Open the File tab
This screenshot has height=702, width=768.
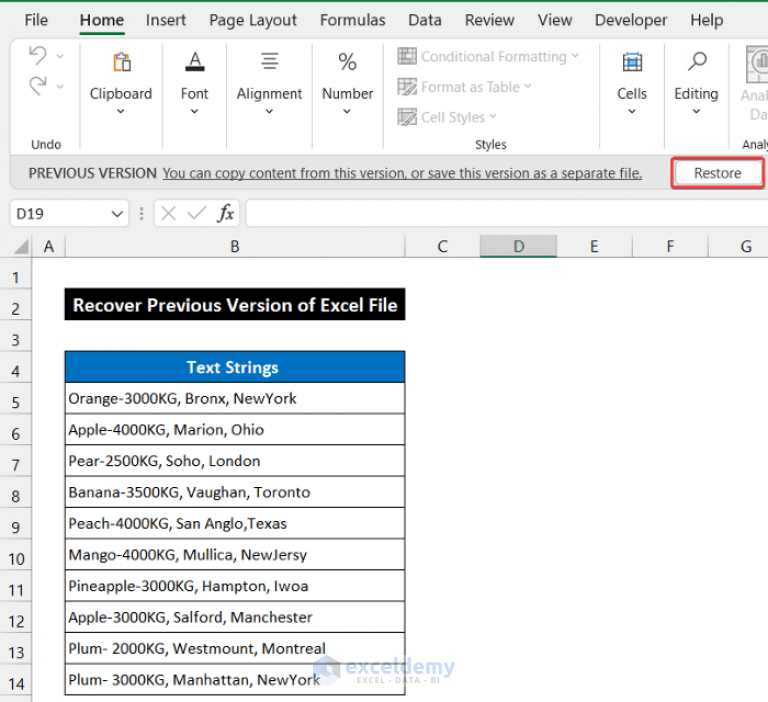[x=36, y=20]
